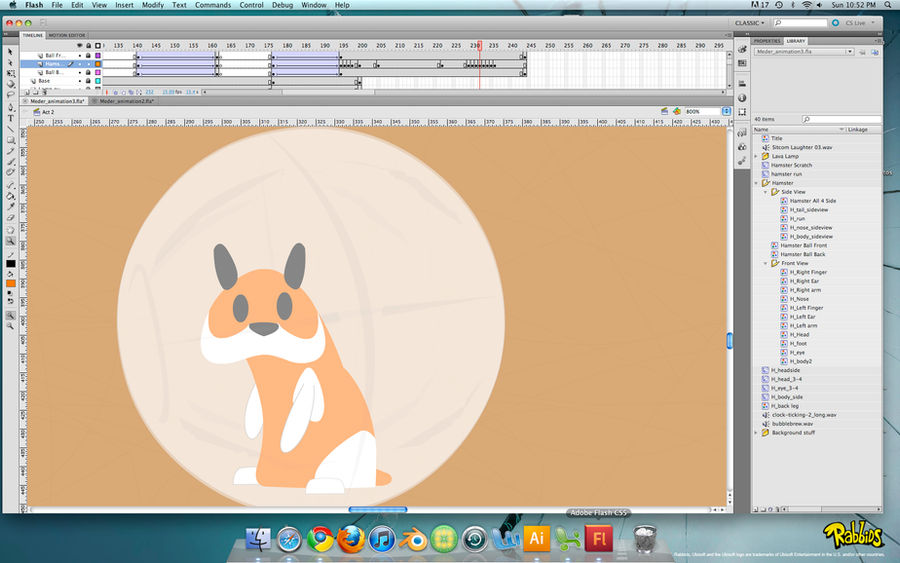Launch Firefox from Dock
This screenshot has height=563, width=900.
pos(351,539)
